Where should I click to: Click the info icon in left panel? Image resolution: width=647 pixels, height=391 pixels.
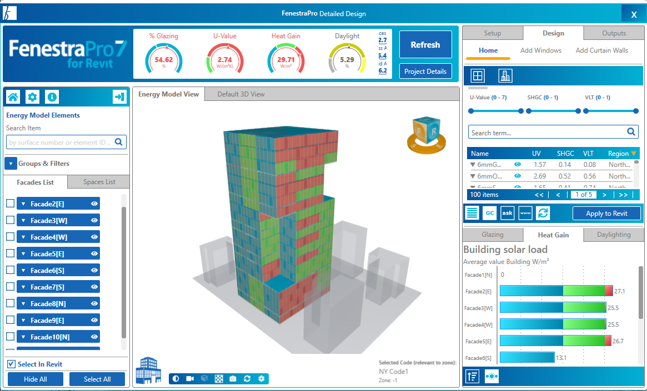pos(52,97)
